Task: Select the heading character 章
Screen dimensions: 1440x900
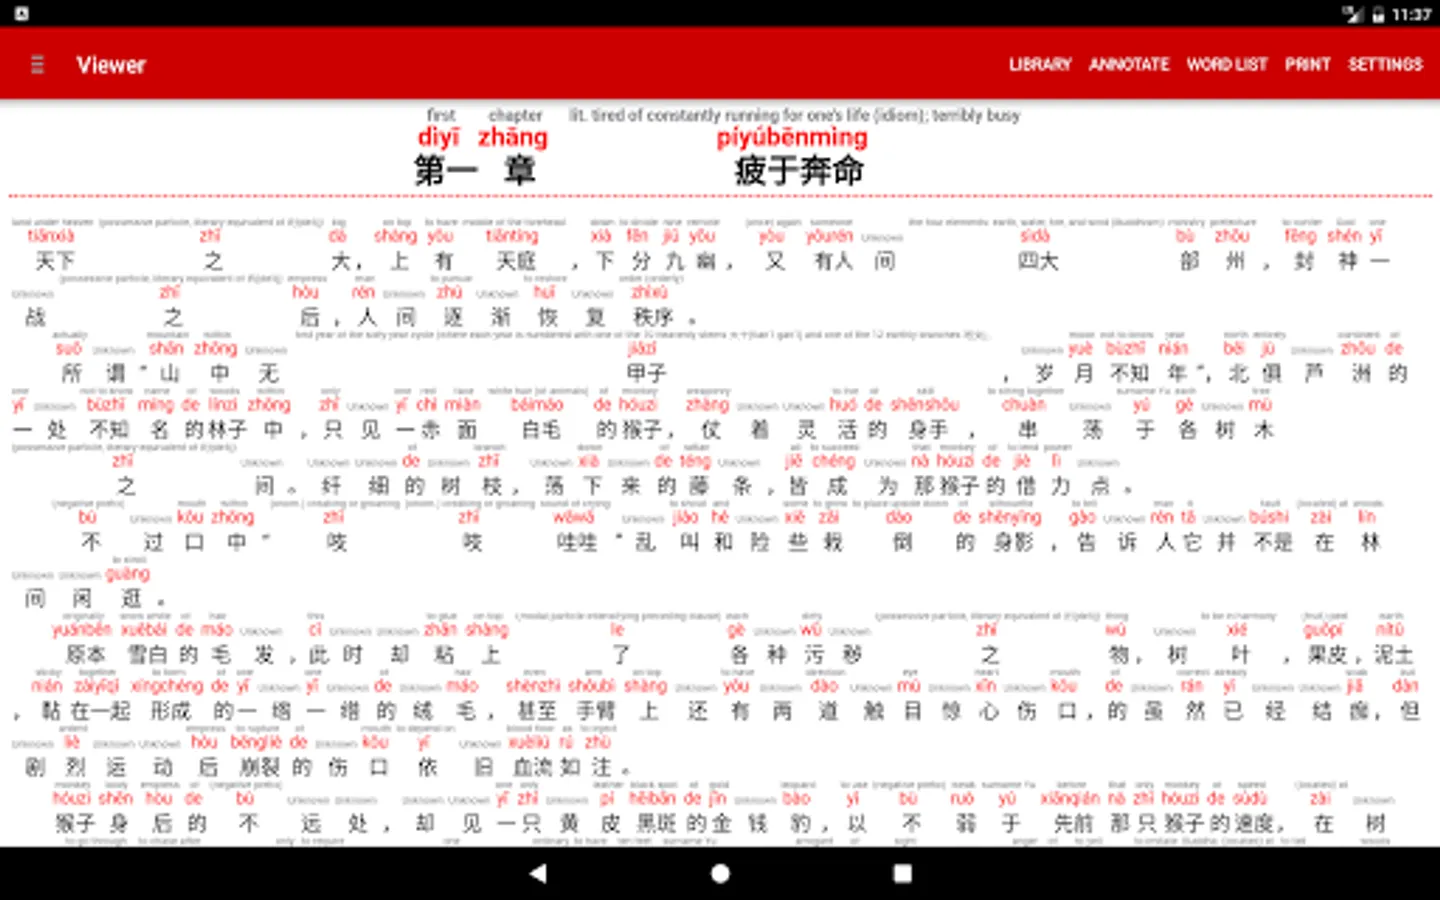Action: click(x=519, y=171)
